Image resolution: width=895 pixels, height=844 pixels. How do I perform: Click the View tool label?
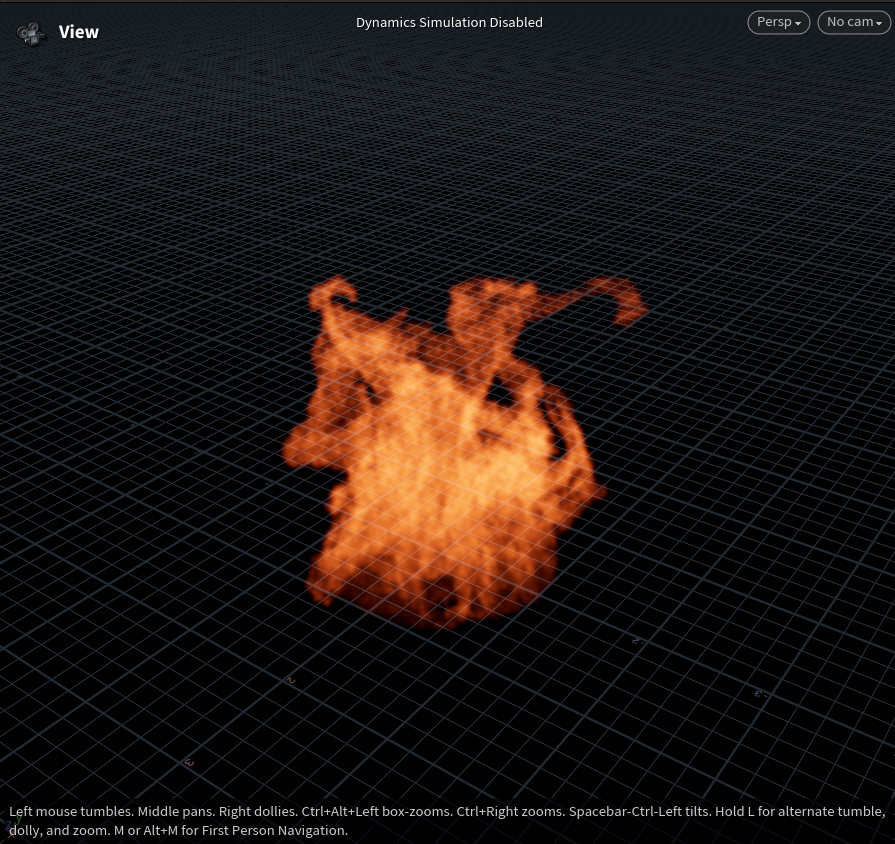pyautogui.click(x=79, y=32)
